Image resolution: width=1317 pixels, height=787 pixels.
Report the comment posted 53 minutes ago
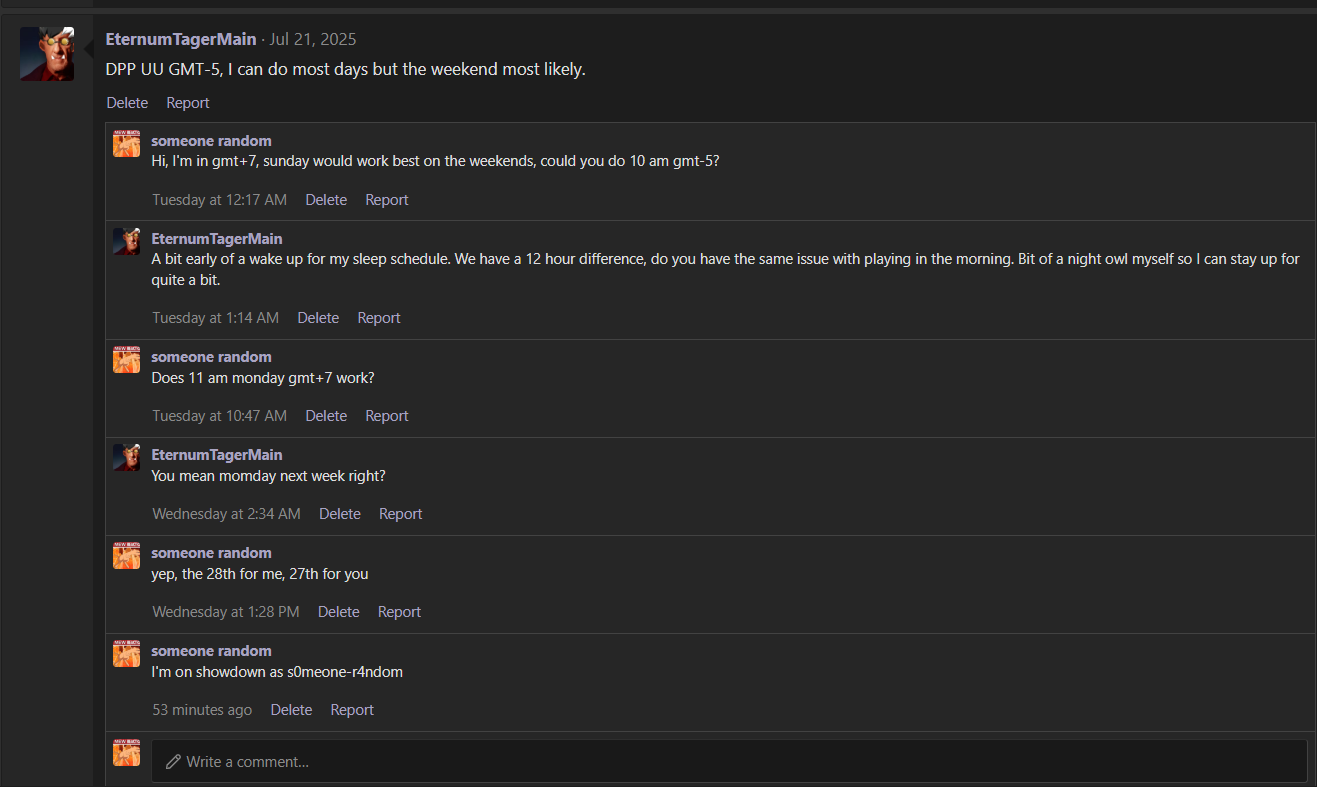(352, 710)
